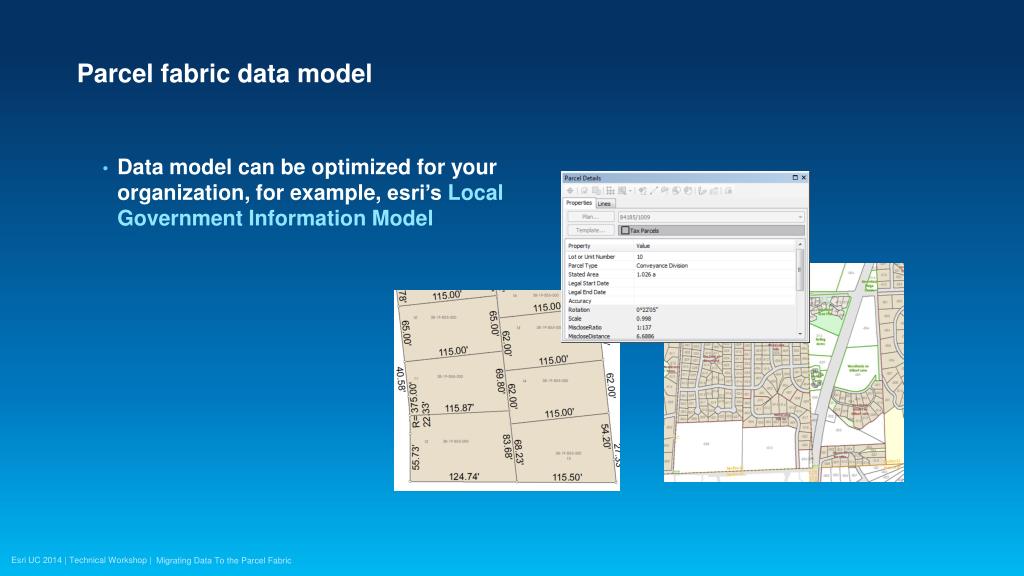Click the 115.87' dimension label on parcel map
This screenshot has width=1024, height=576.
pos(460,408)
